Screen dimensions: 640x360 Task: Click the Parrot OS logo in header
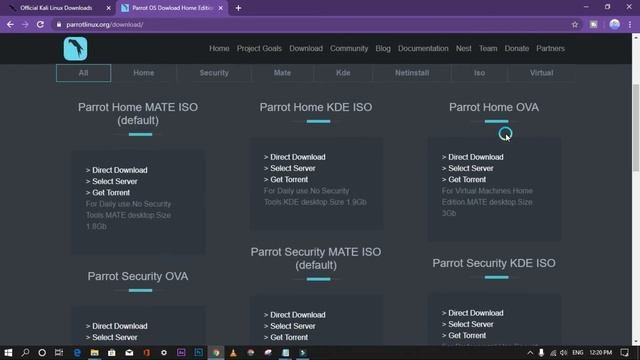75,49
